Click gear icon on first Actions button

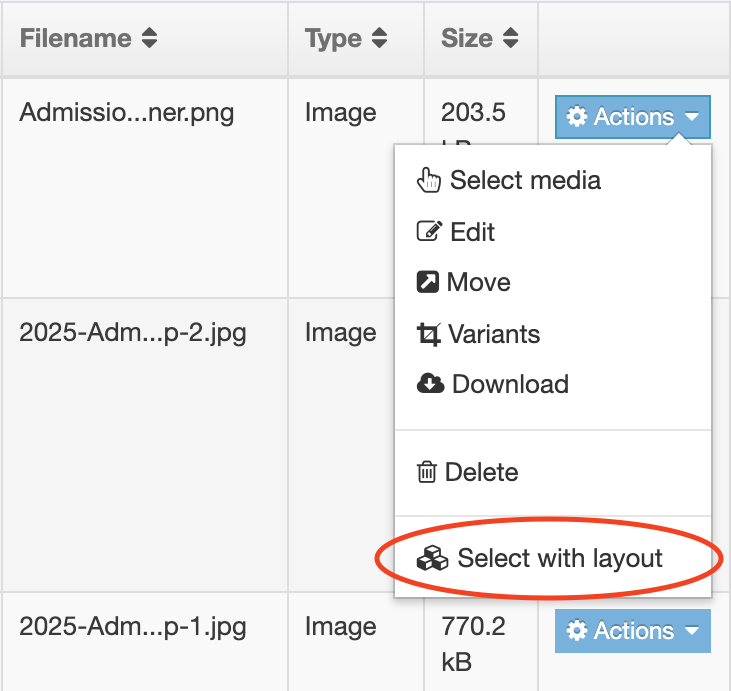[577, 117]
